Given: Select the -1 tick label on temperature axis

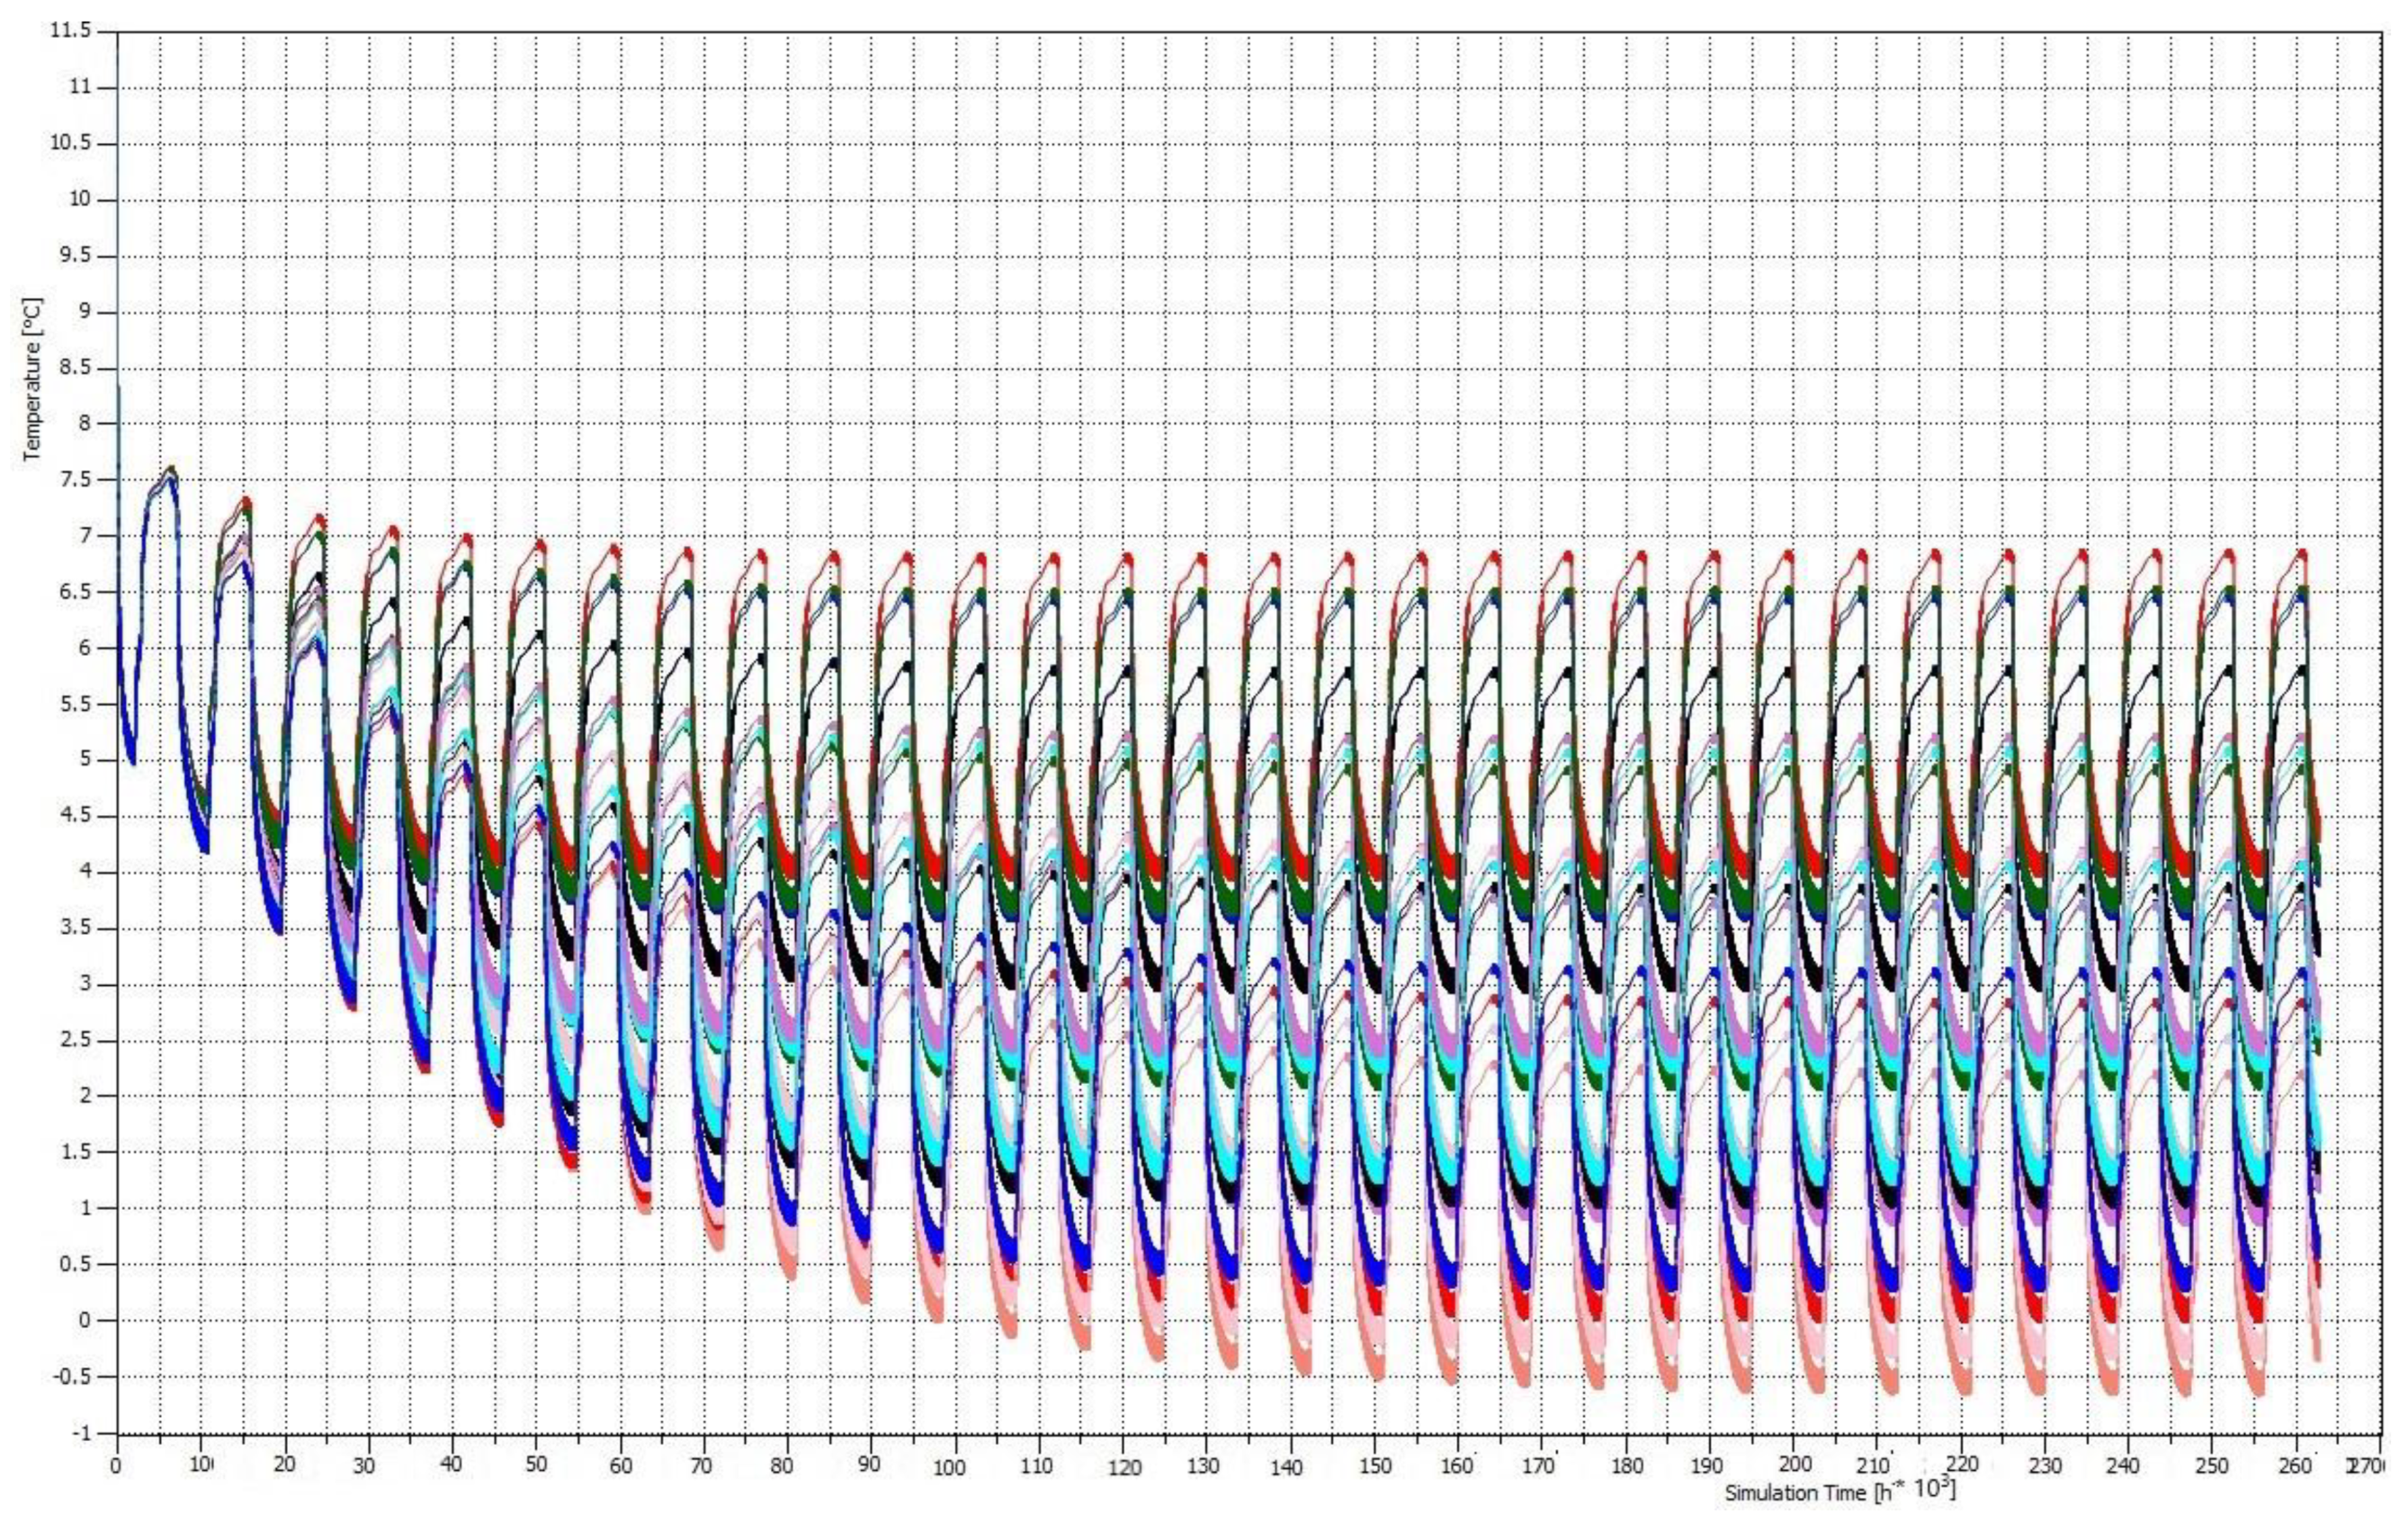Looking at the screenshot, I should click(81, 1432).
